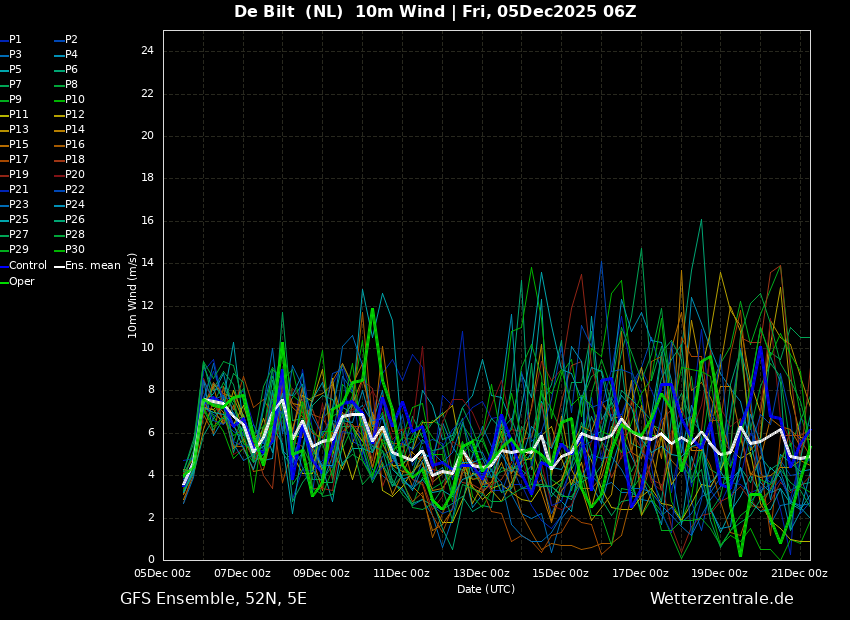Click the P11 yellow legend entry

coord(14,114)
